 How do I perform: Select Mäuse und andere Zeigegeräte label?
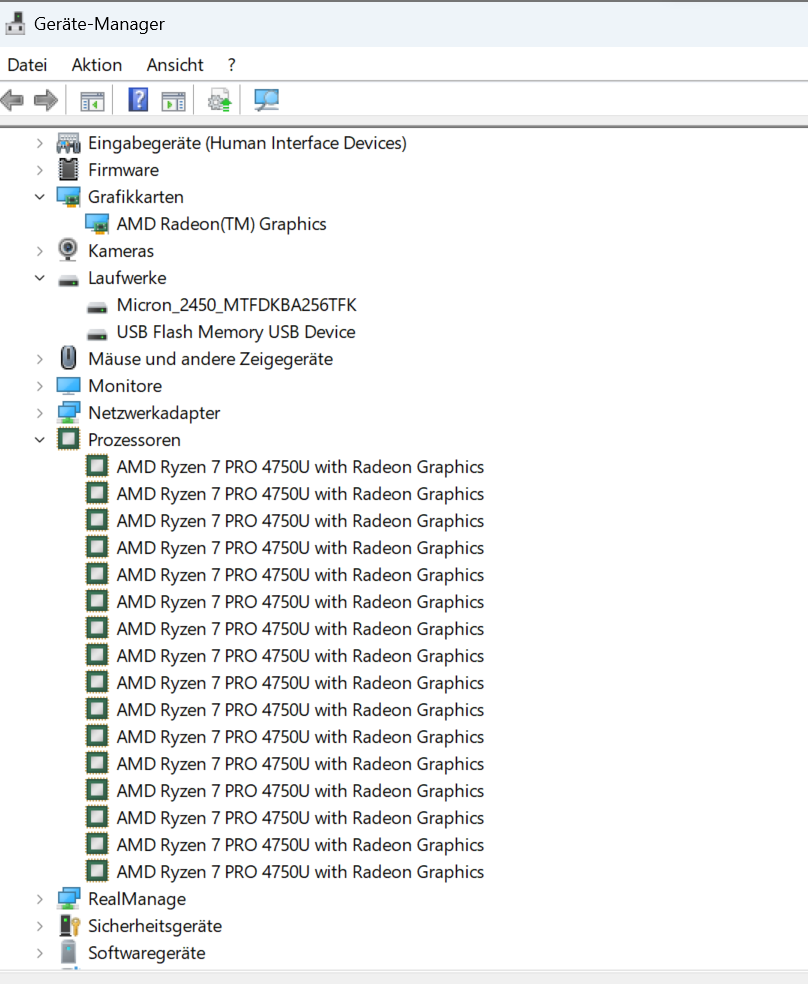(x=211, y=359)
